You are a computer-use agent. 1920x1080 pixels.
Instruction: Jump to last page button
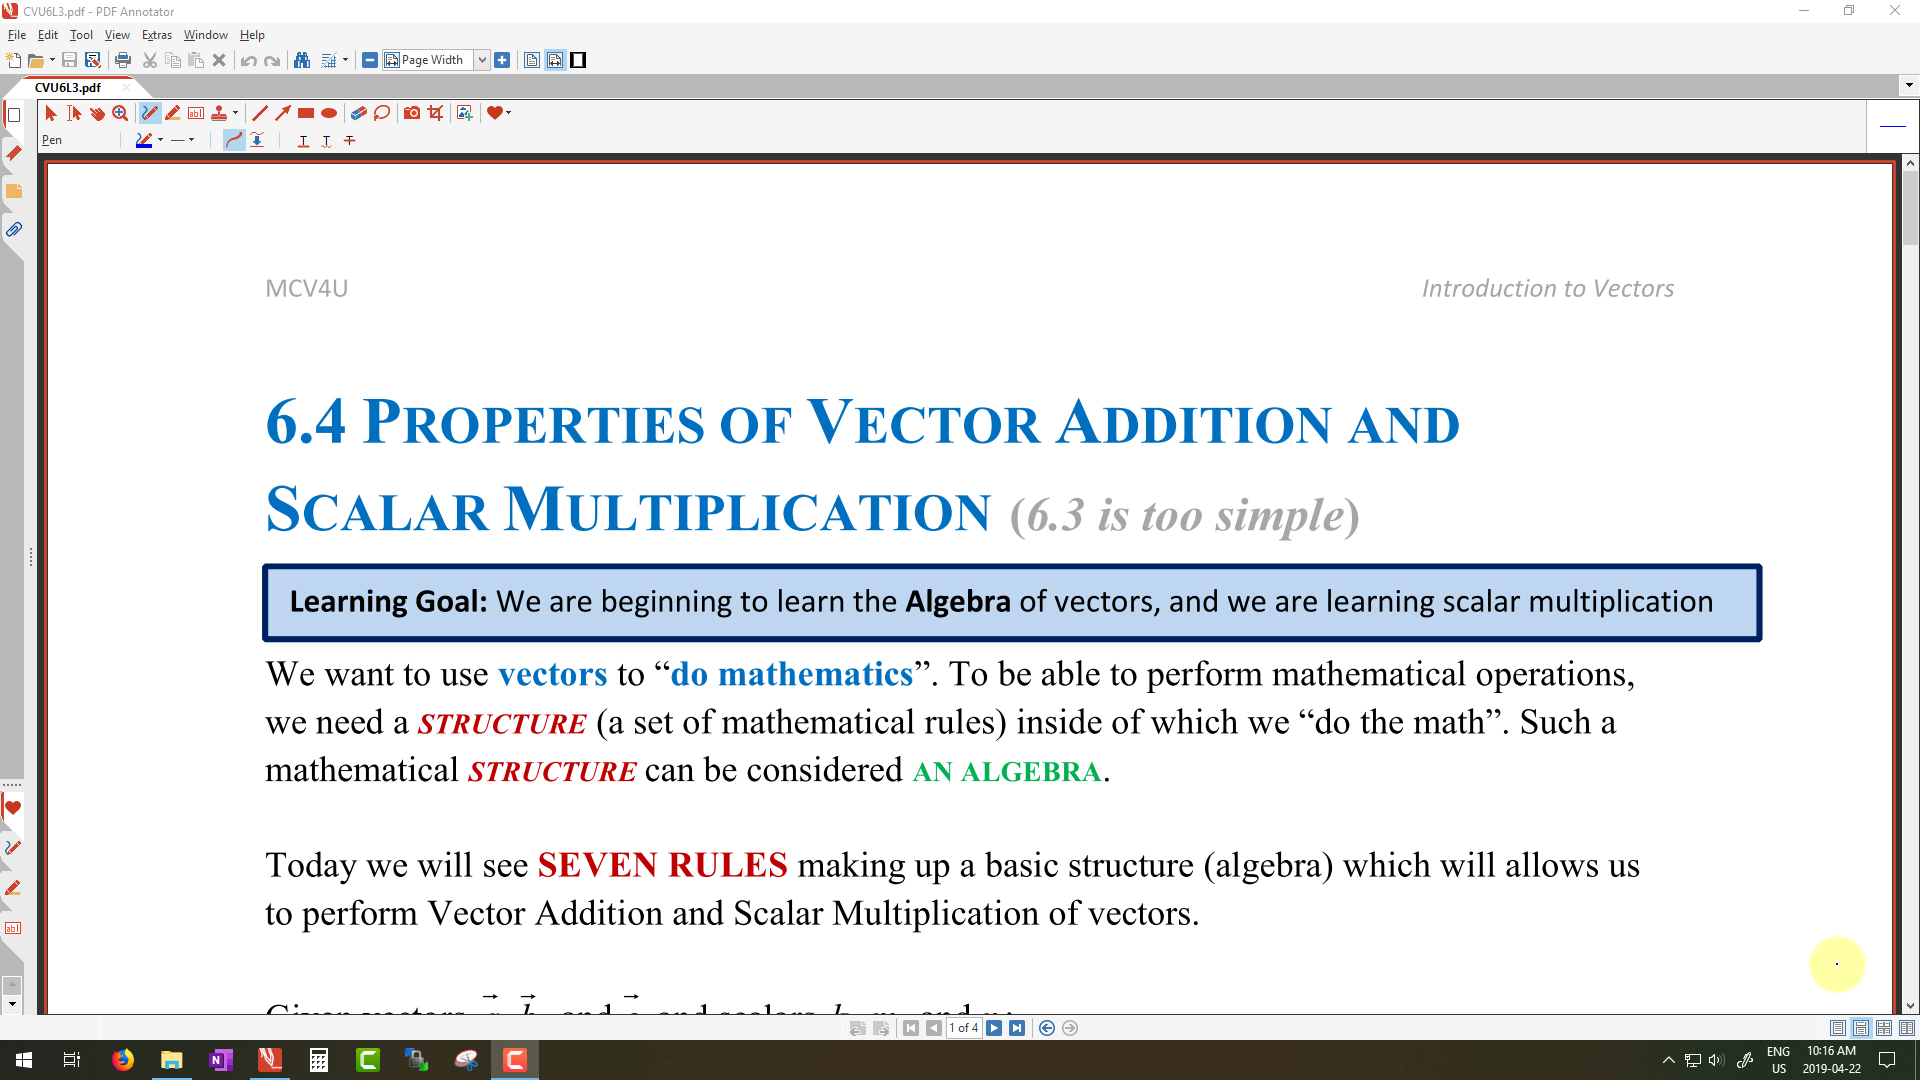click(x=1017, y=1028)
